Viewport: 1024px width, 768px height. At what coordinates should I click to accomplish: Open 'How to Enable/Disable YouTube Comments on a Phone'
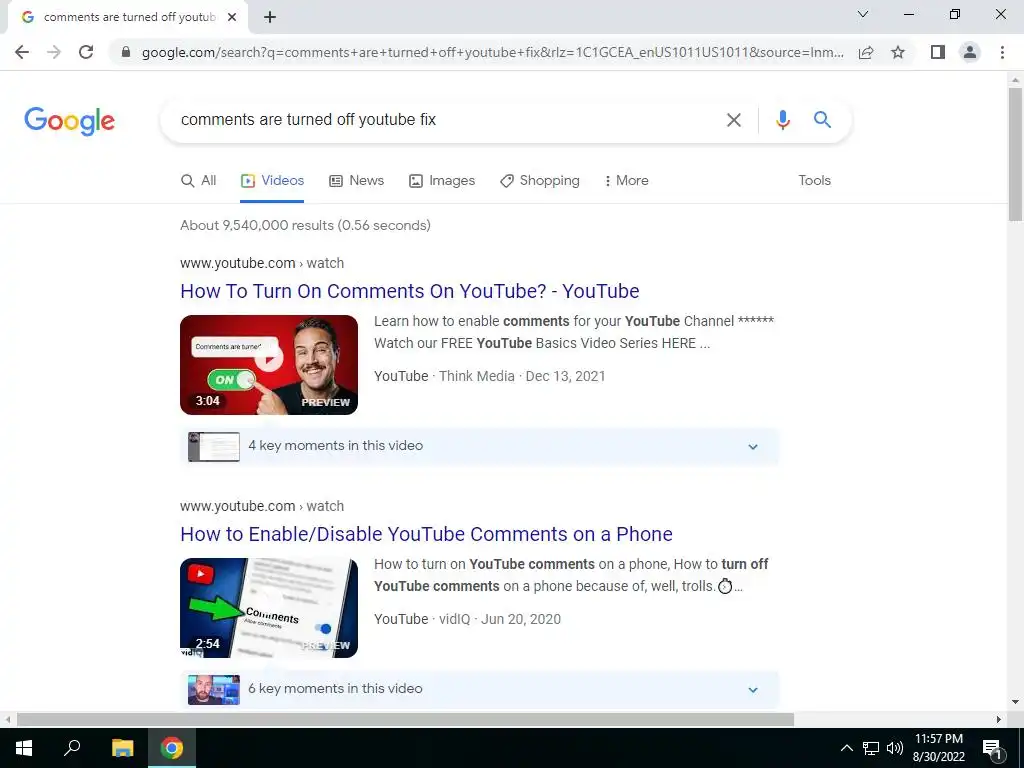coord(426,534)
